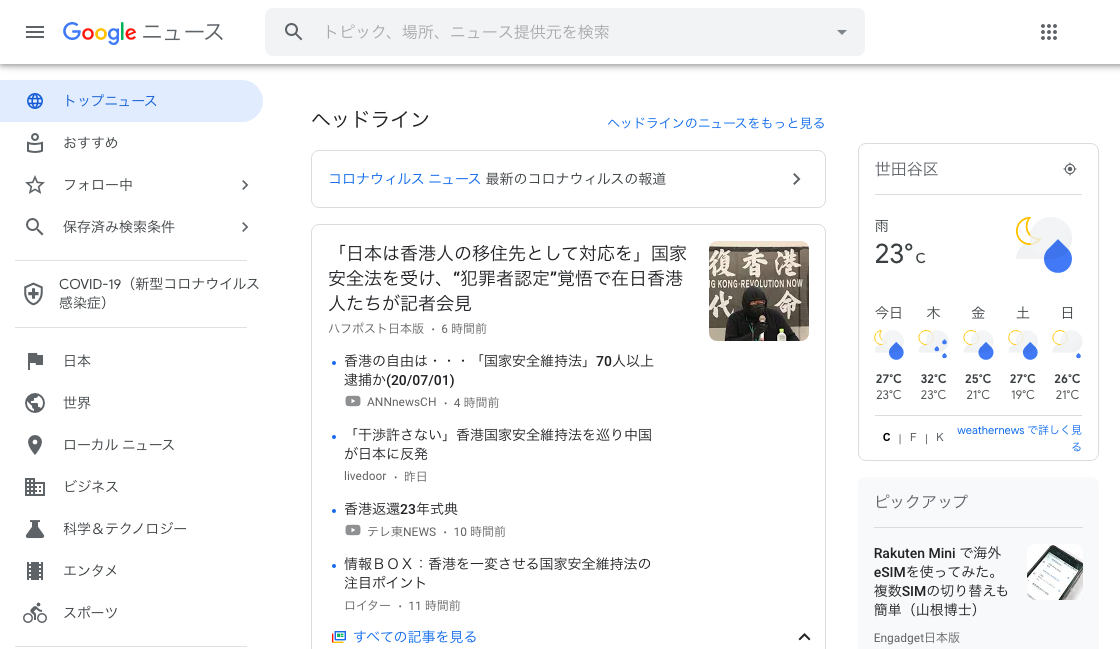Click the globe icon for トップニュース
Image resolution: width=1120 pixels, height=649 pixels.
tap(35, 101)
